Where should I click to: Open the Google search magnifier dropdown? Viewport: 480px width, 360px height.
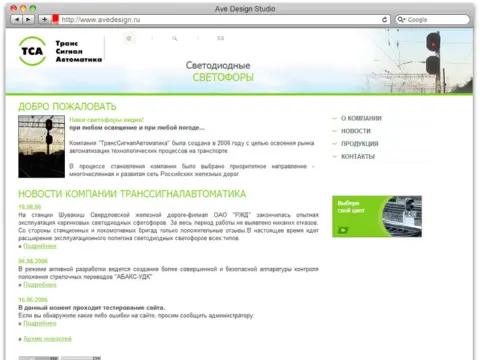coord(401,20)
